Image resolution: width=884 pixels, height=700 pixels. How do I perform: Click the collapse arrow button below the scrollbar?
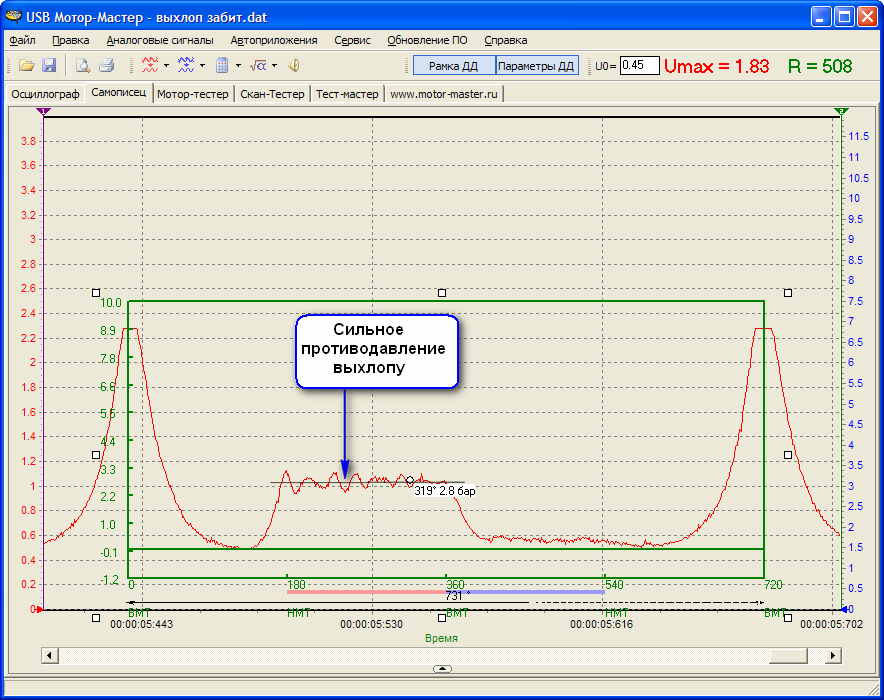tap(443, 668)
